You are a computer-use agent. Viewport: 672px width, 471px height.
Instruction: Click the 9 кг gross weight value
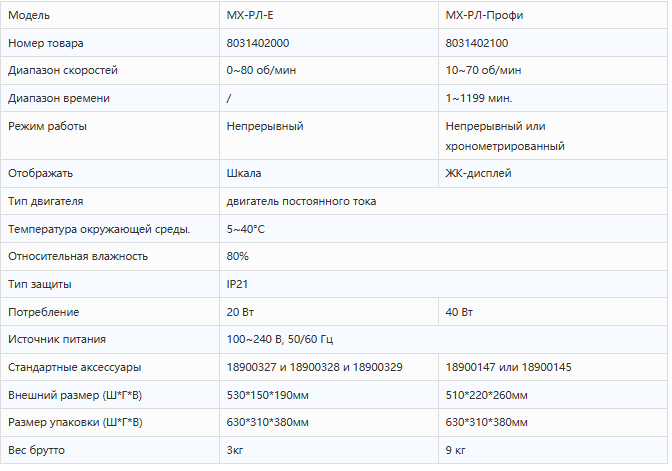(x=456, y=450)
